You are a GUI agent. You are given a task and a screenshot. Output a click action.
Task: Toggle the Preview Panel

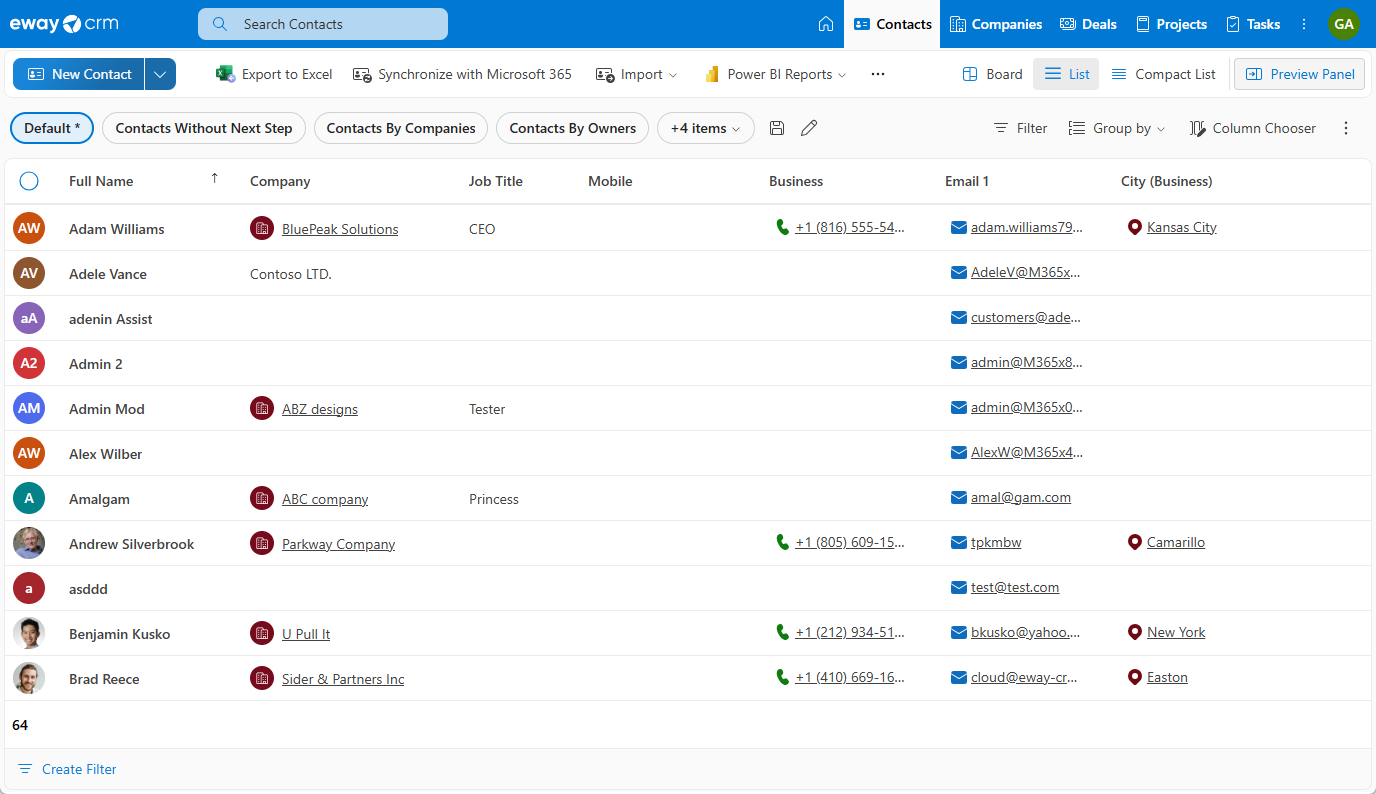tap(1299, 74)
